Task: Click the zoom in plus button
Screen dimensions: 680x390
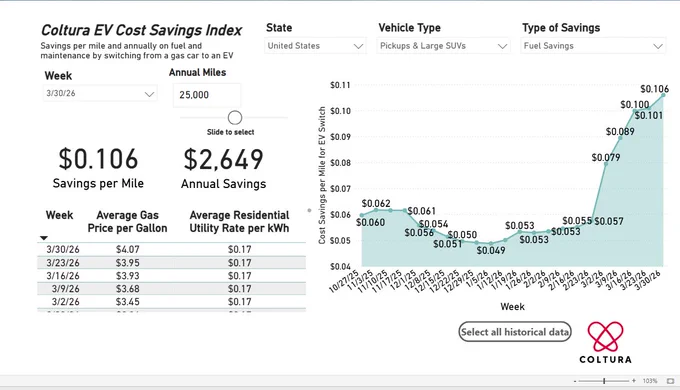Action: click(x=634, y=381)
